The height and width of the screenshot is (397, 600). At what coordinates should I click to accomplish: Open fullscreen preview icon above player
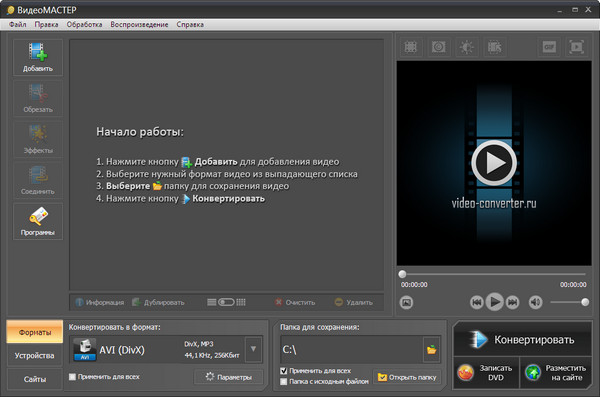click(576, 47)
